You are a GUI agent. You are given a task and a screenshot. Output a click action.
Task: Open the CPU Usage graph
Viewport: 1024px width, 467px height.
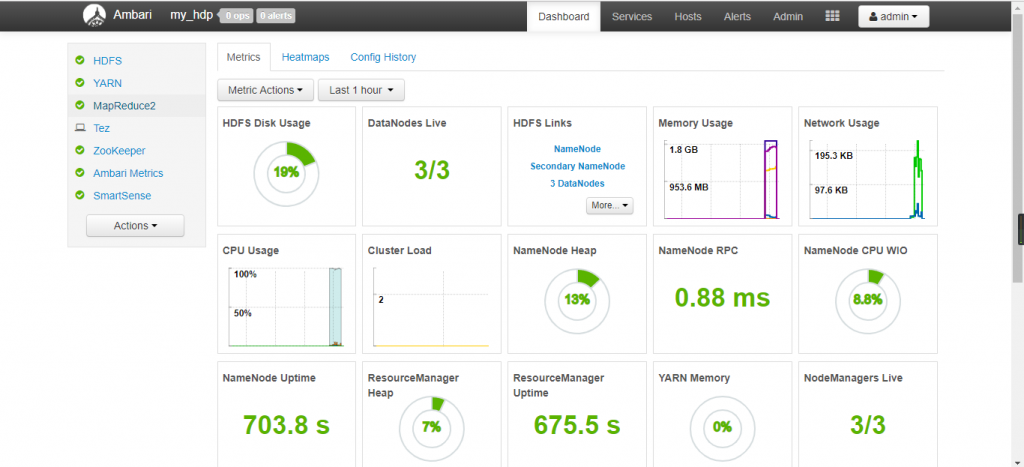[285, 306]
